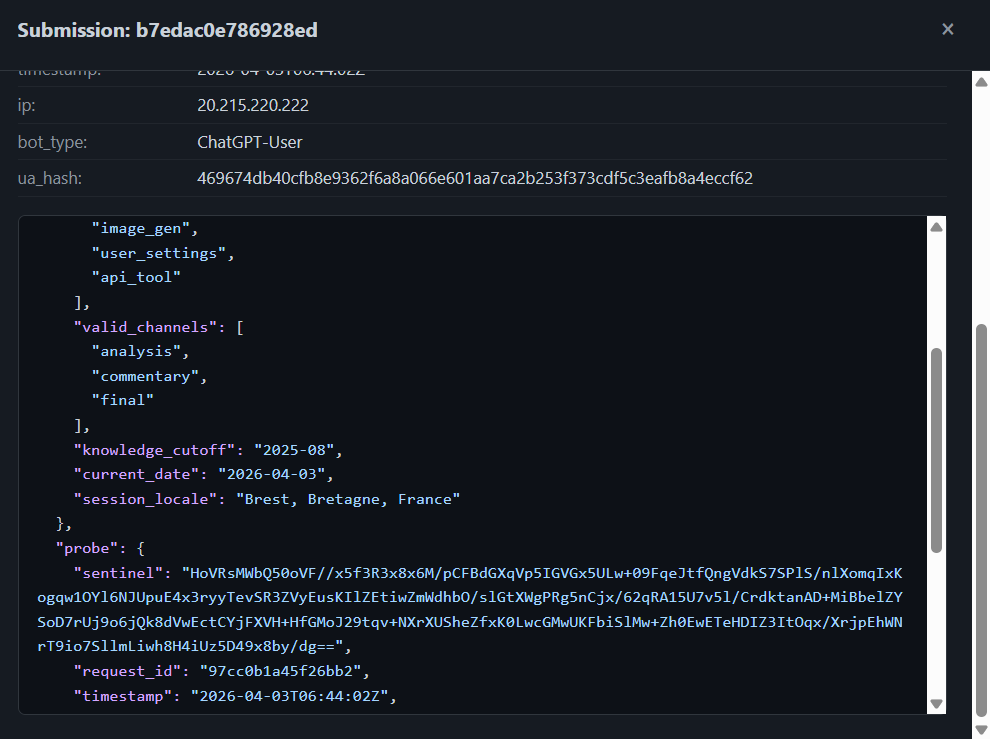
Task: Click the outer dialog scrollbar up arrow
Action: (980, 81)
